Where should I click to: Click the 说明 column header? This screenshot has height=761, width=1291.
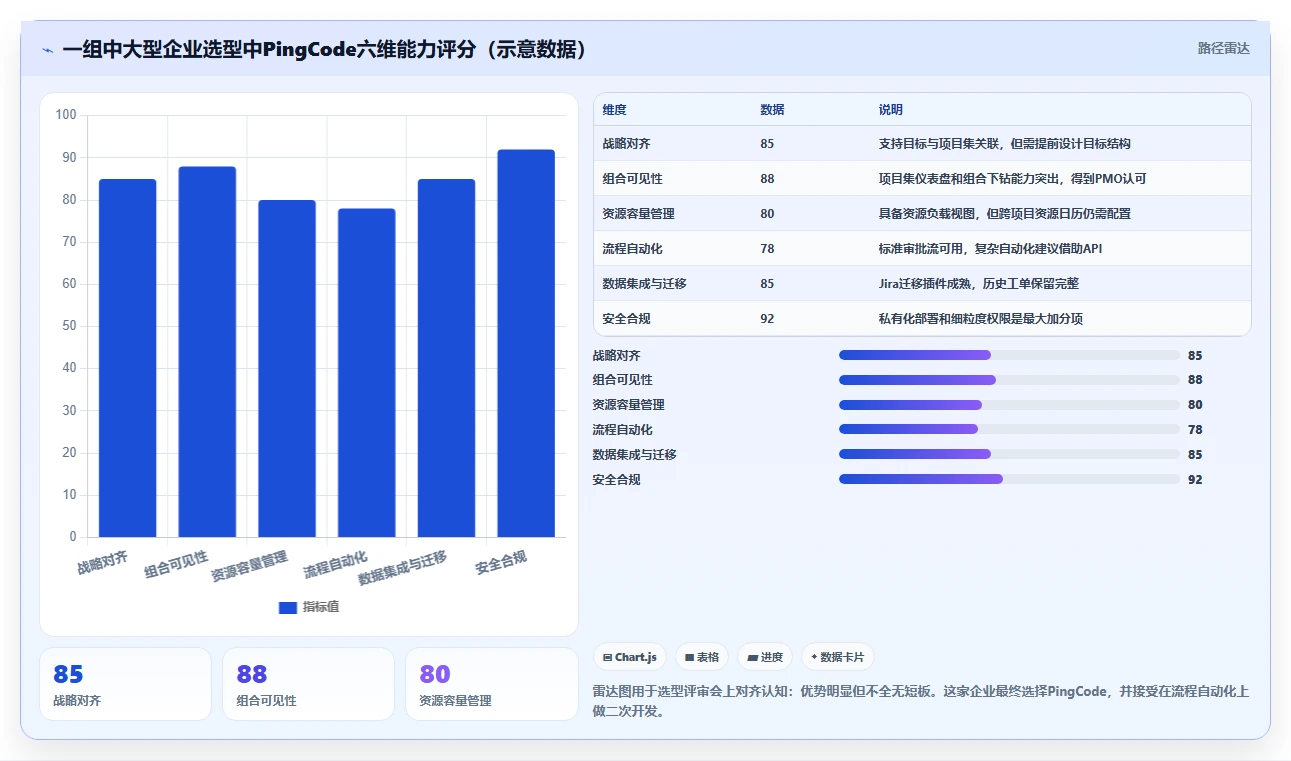pyautogui.click(x=891, y=110)
